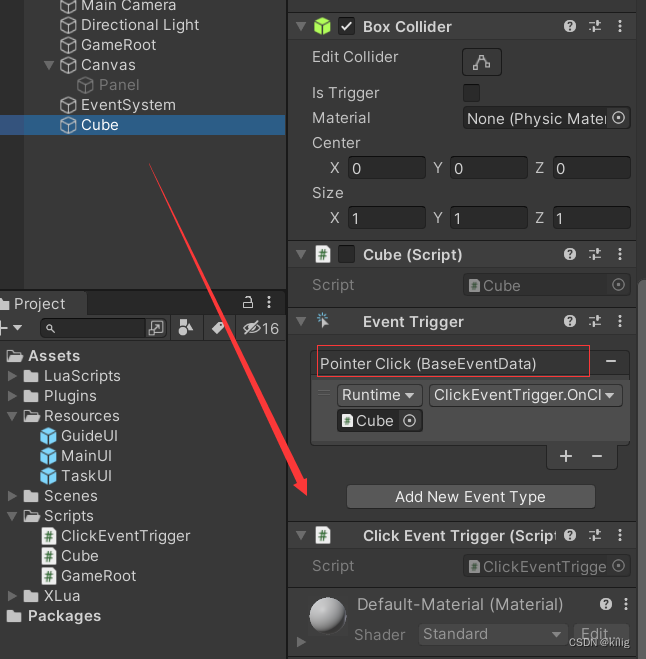Remove Pointer Click event with minus button
Viewport: 646px width, 659px height.
610,362
